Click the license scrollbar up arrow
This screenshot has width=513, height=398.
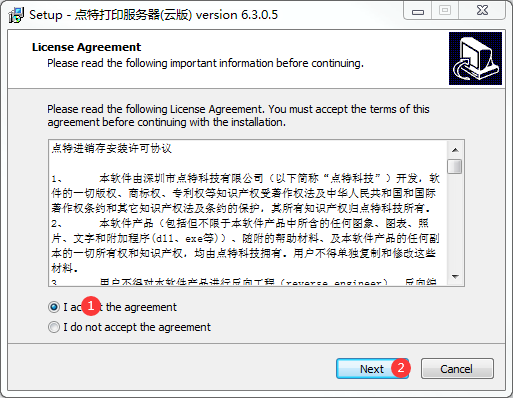tap(455, 150)
